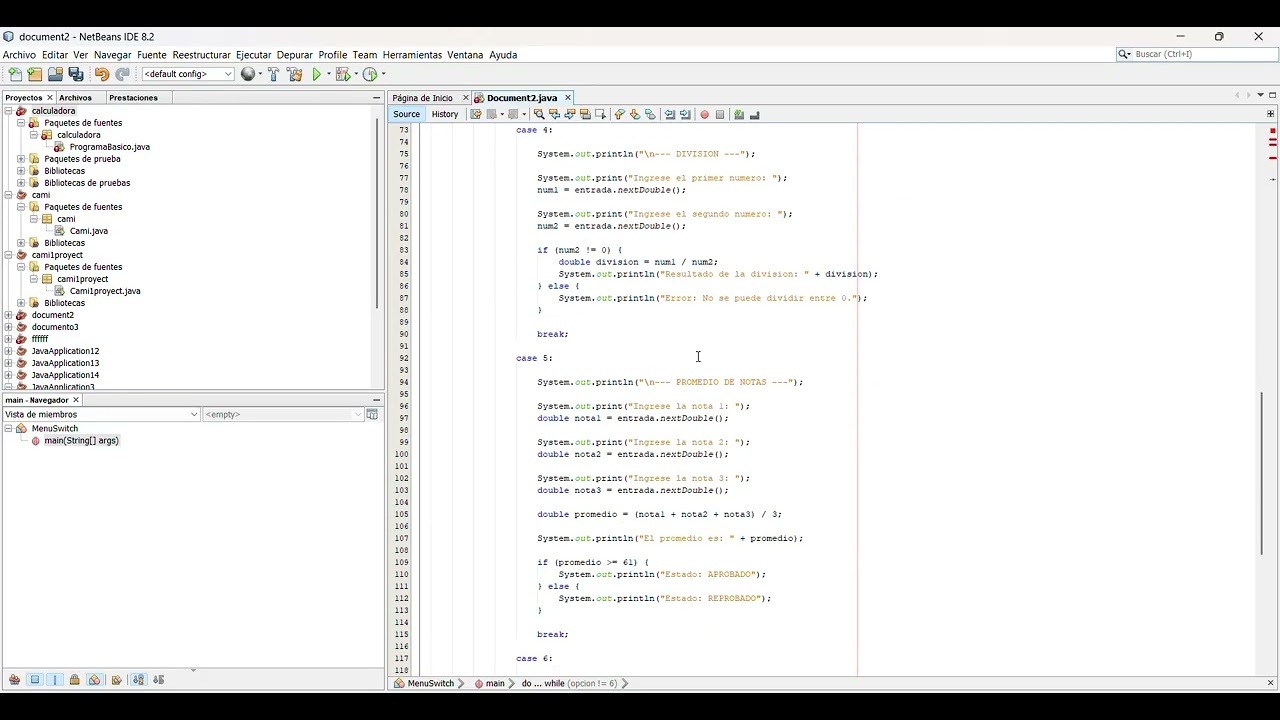Click the Find Selection magnifier icon in editor toolbar

click(x=539, y=114)
